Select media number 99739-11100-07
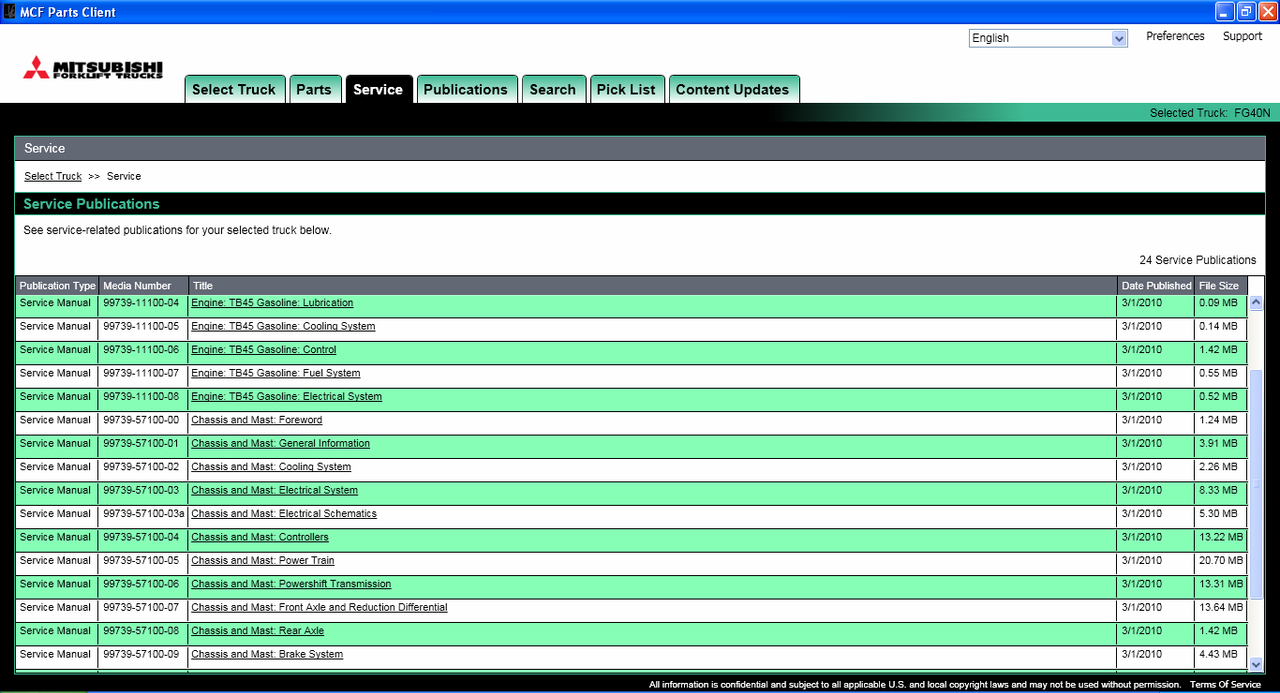 click(143, 373)
